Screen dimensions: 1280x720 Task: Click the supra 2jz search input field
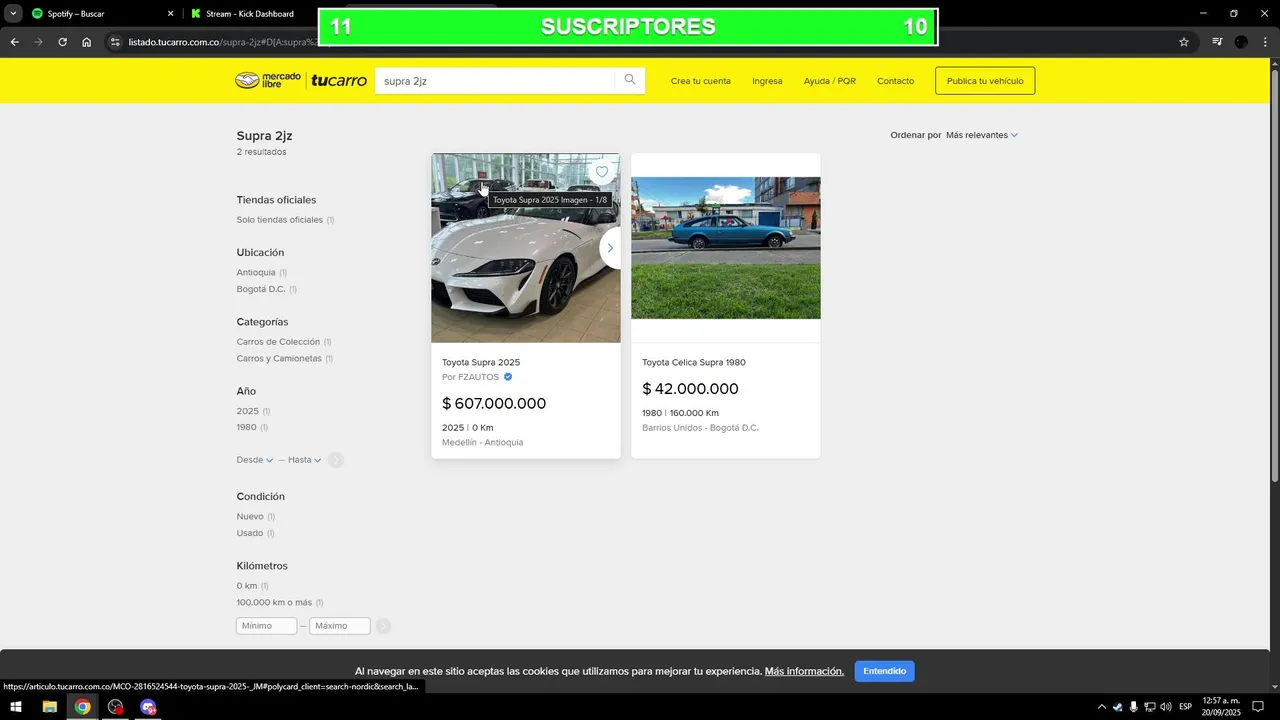click(x=495, y=81)
